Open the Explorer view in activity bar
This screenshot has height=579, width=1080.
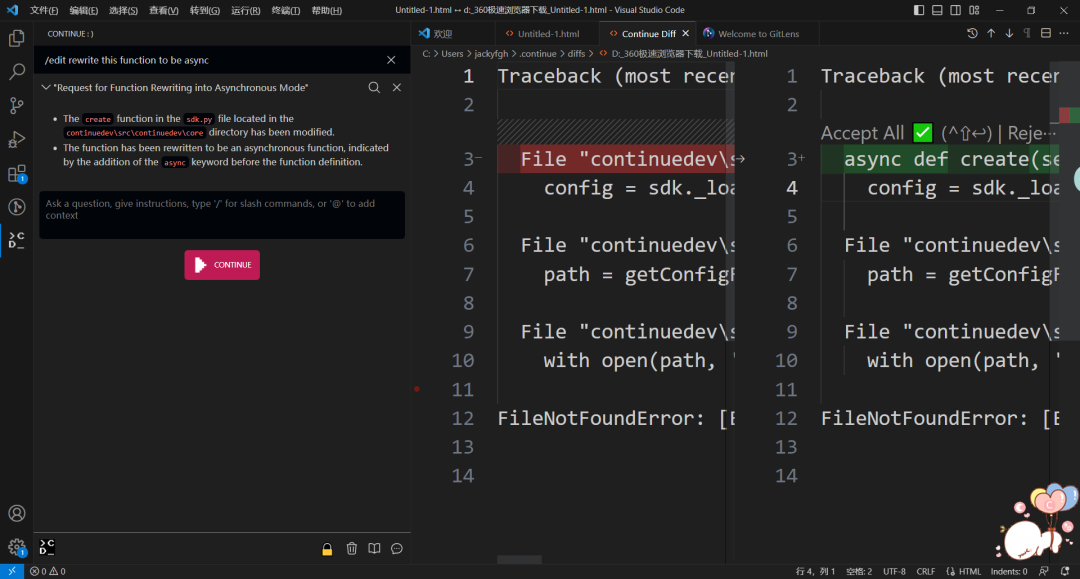point(17,38)
